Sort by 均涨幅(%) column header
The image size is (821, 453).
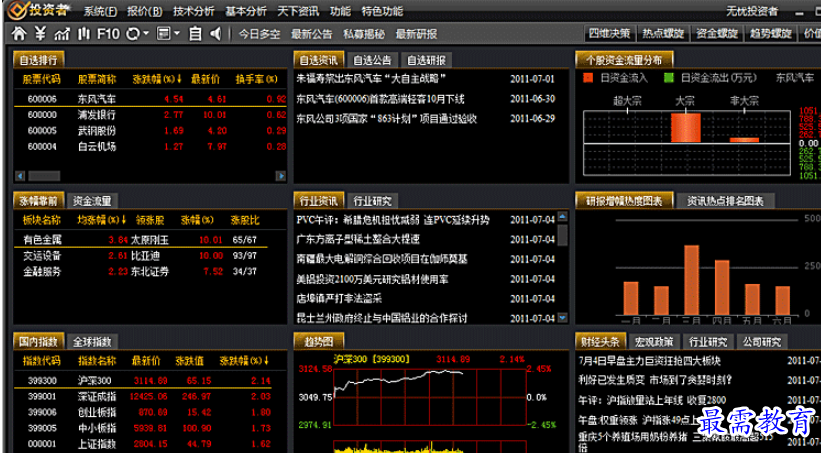point(102,220)
